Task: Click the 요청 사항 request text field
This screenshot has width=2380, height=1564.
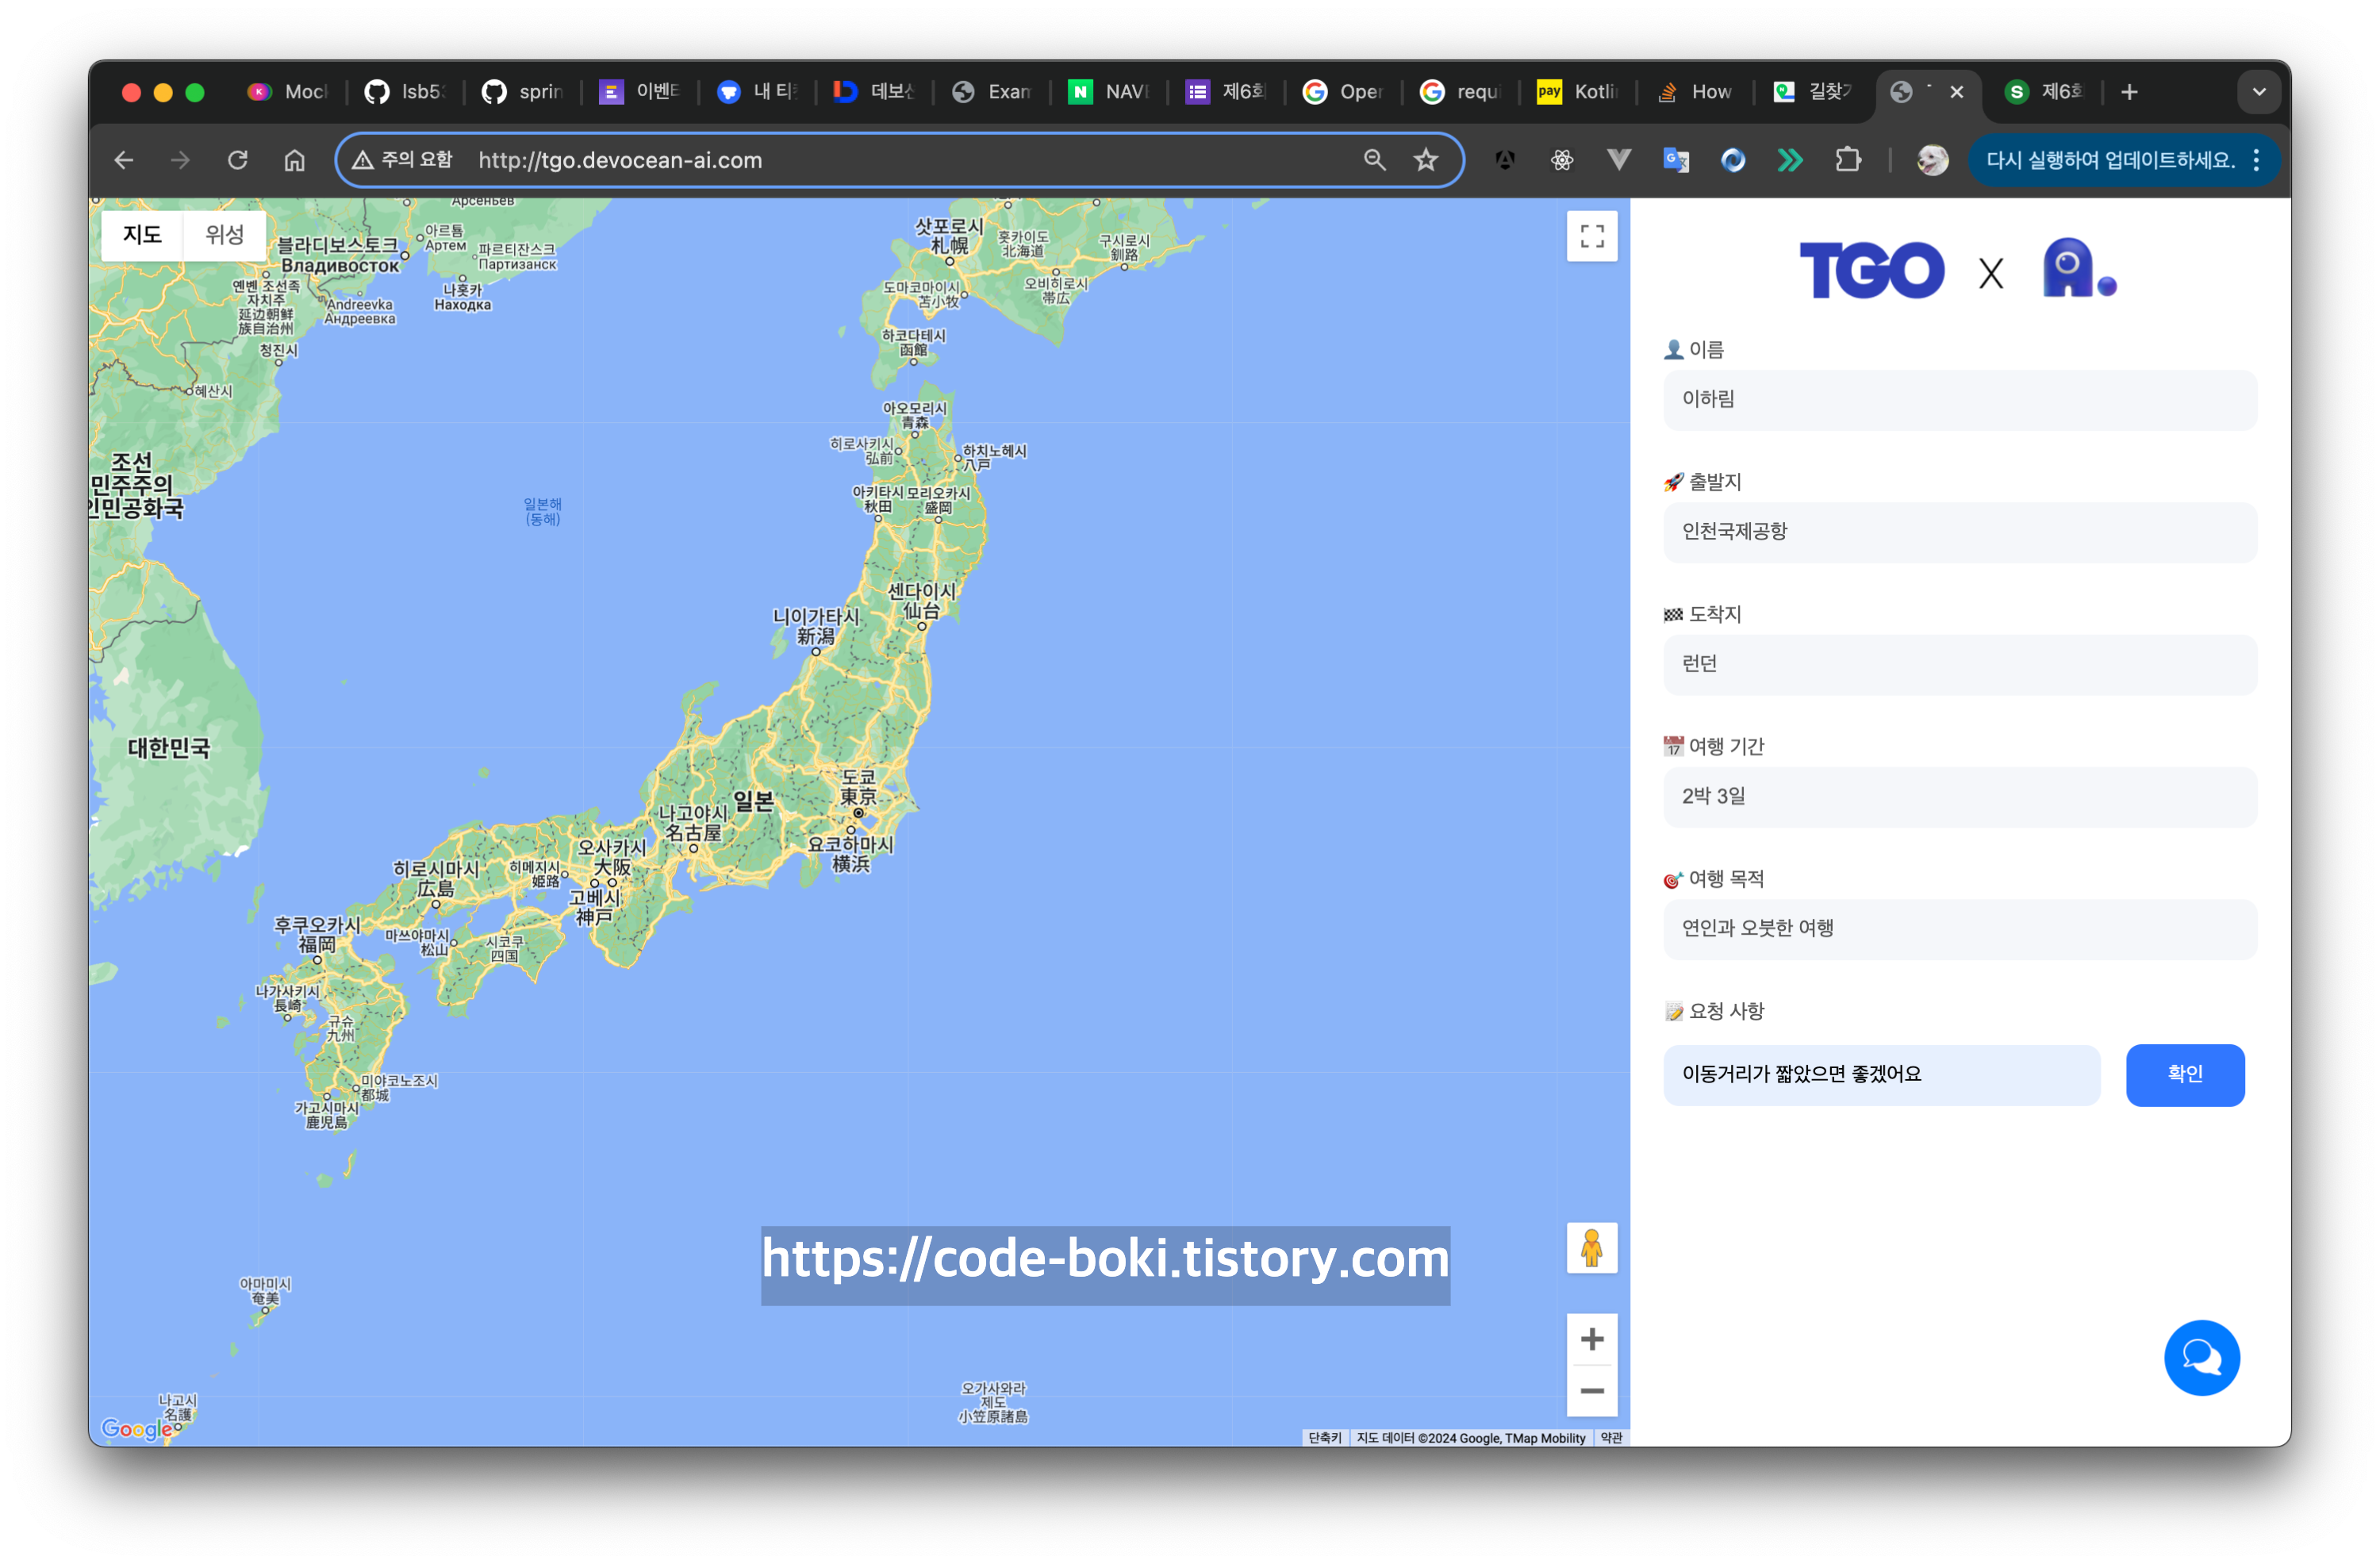Action: point(1881,1074)
